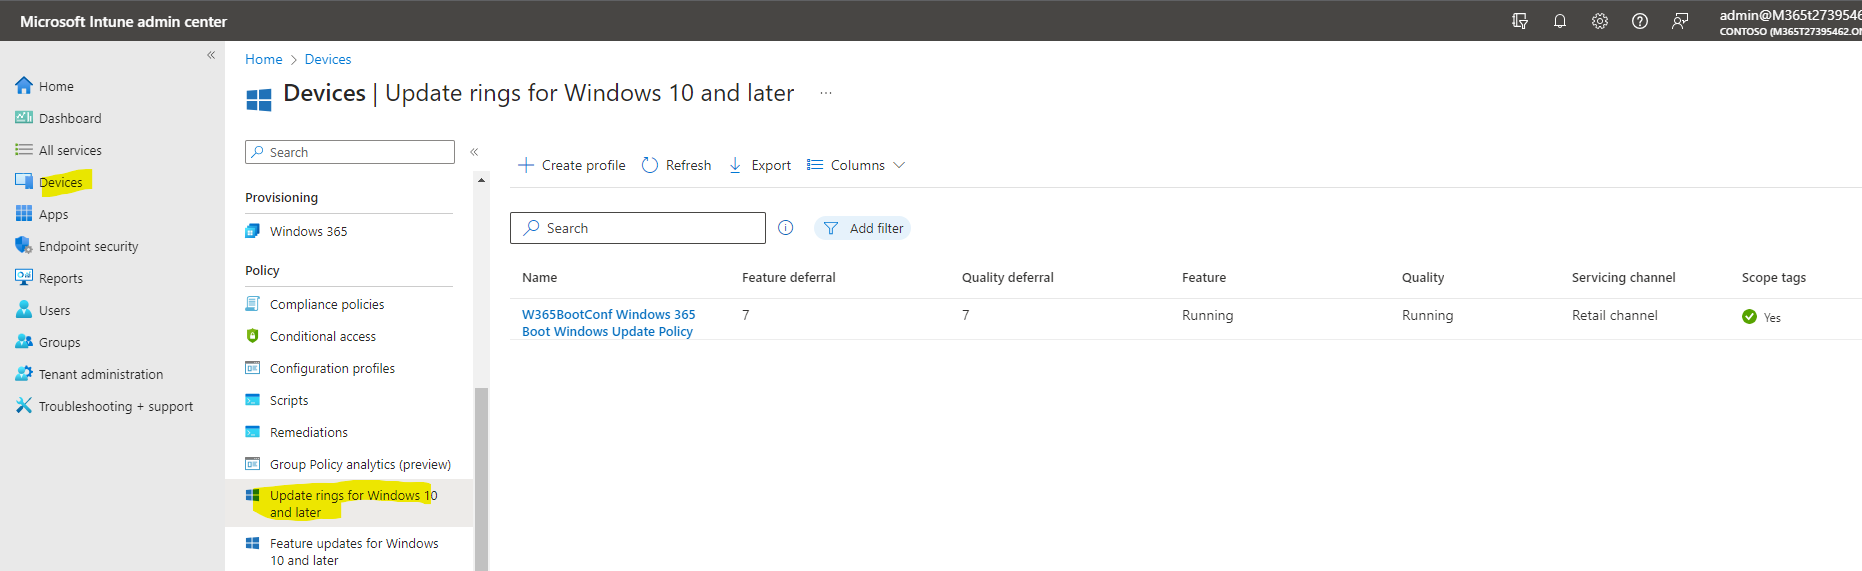Click the Conditional access shield icon
This screenshot has width=1862, height=571.
coord(253,336)
